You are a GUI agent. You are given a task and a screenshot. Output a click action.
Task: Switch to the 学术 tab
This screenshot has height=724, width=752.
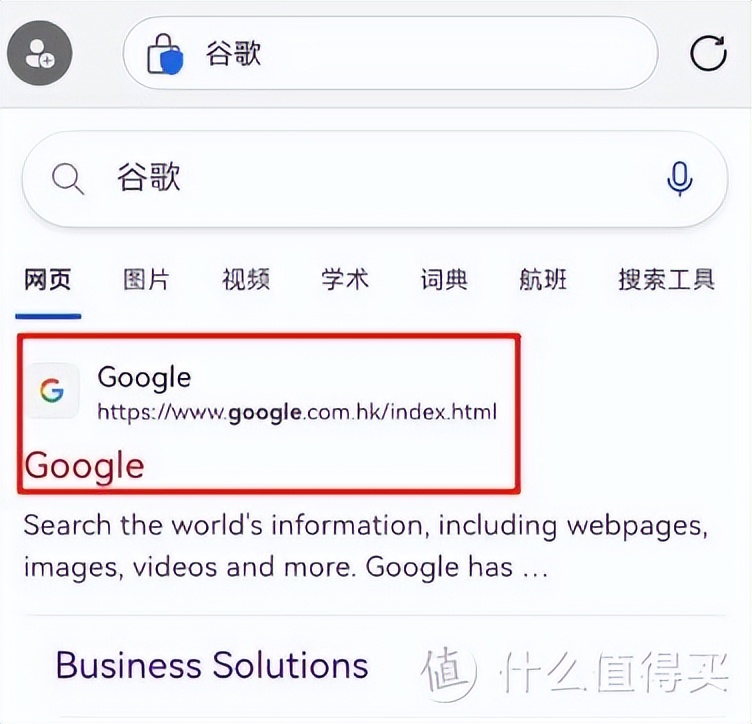coord(345,280)
